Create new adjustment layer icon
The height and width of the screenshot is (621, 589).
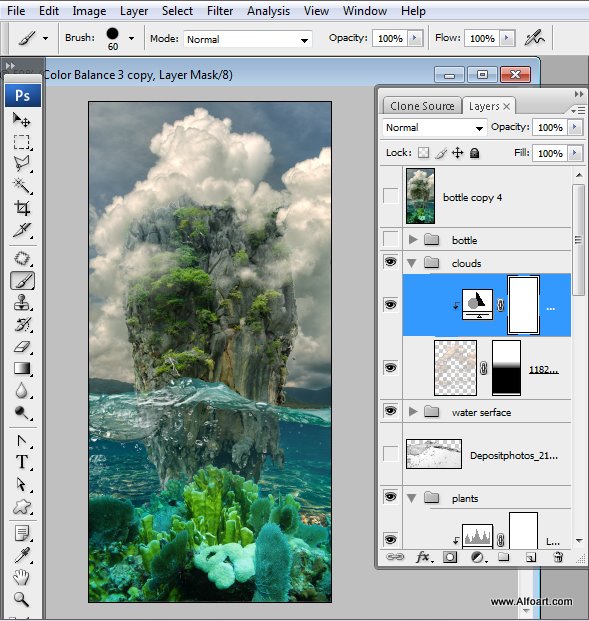pyautogui.click(x=478, y=558)
